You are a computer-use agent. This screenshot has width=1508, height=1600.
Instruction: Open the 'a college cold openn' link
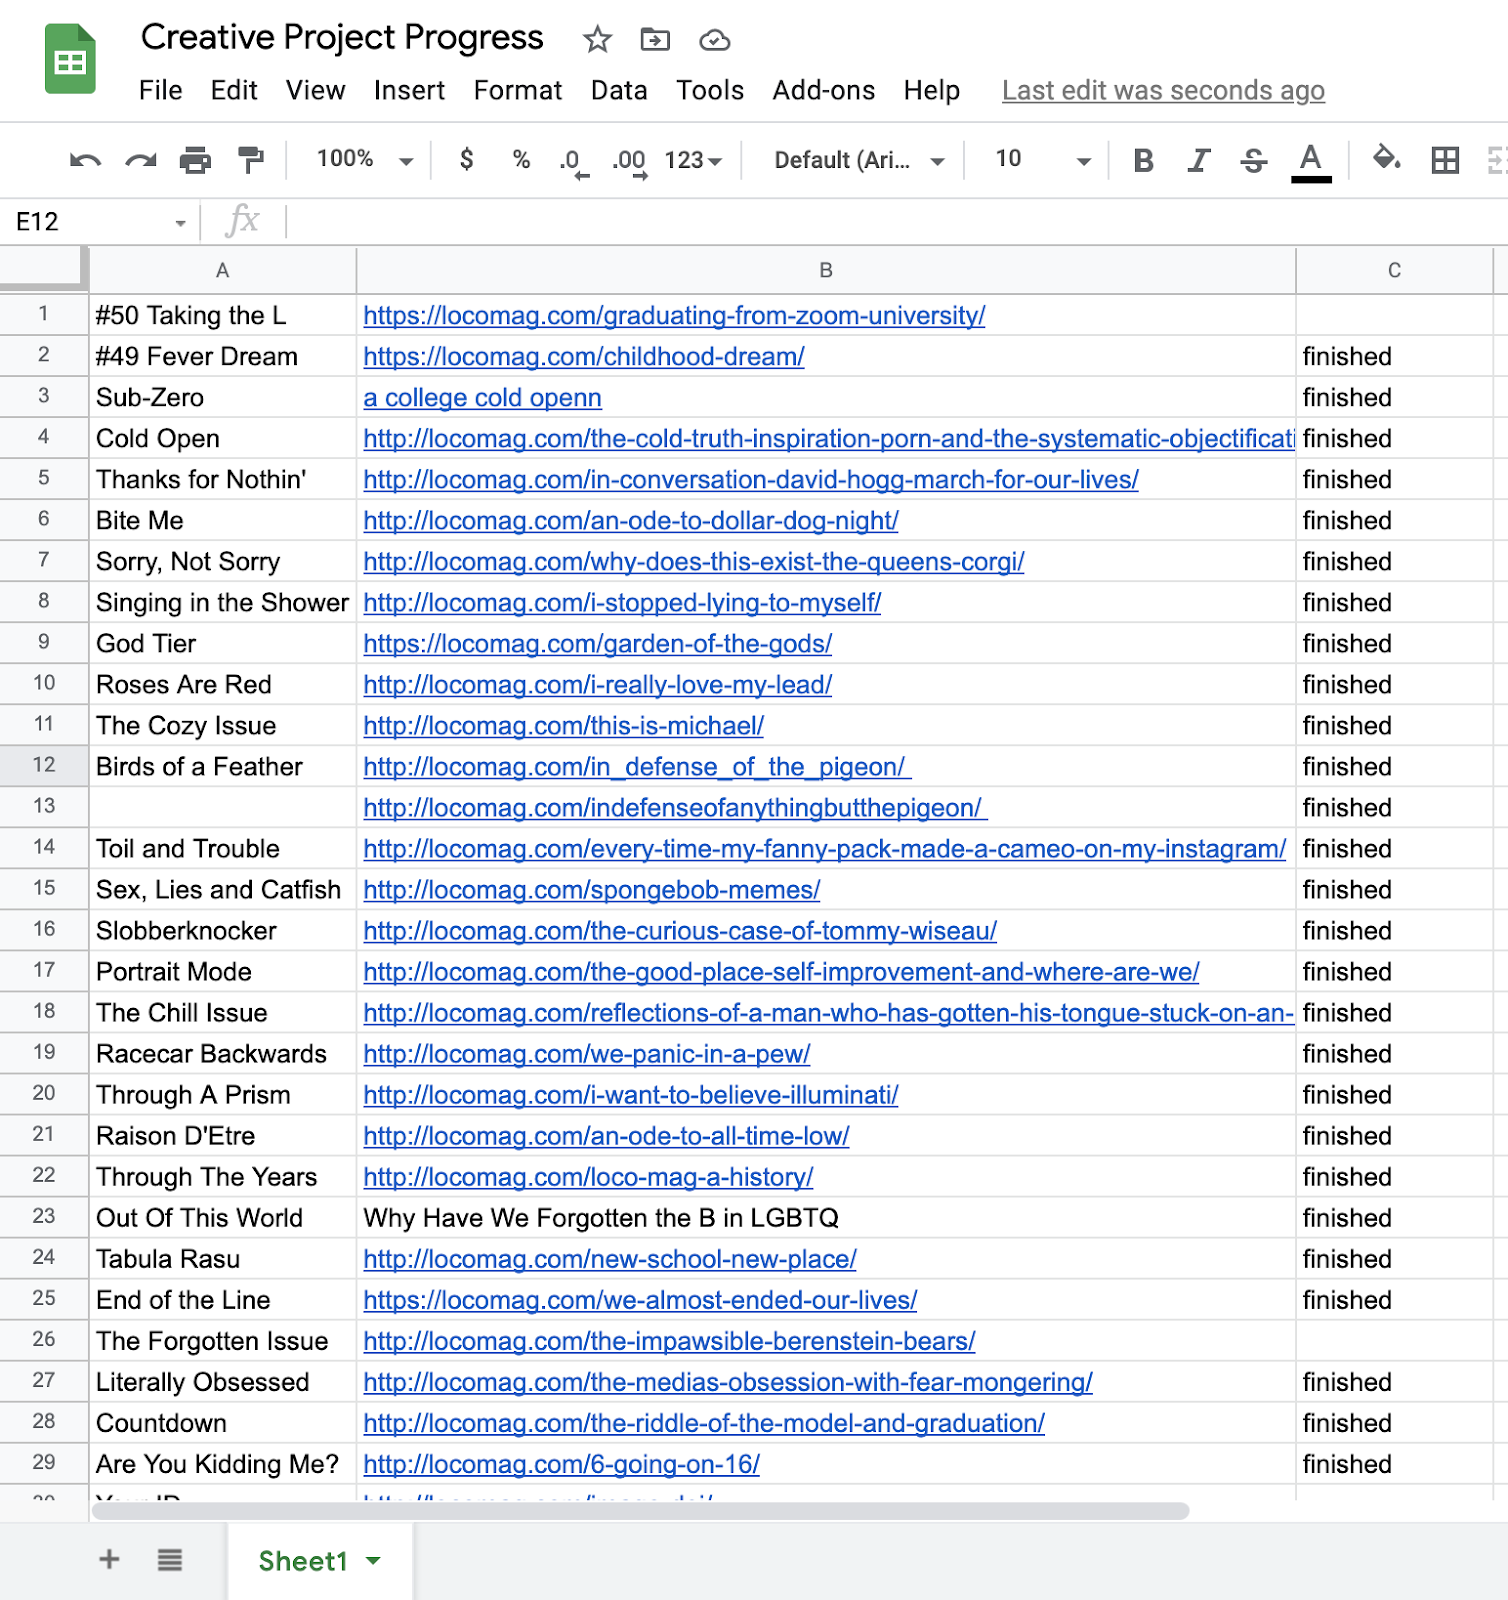482,398
